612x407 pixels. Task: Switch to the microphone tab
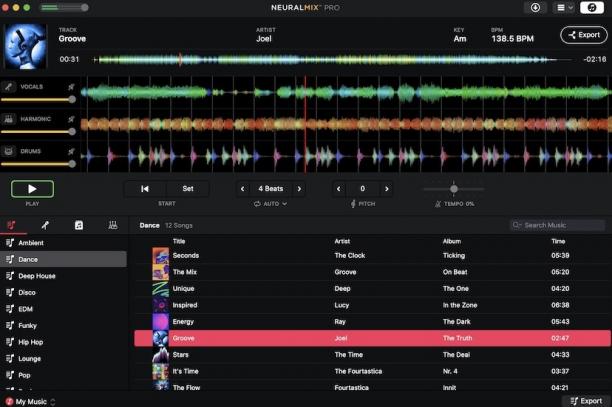point(45,225)
